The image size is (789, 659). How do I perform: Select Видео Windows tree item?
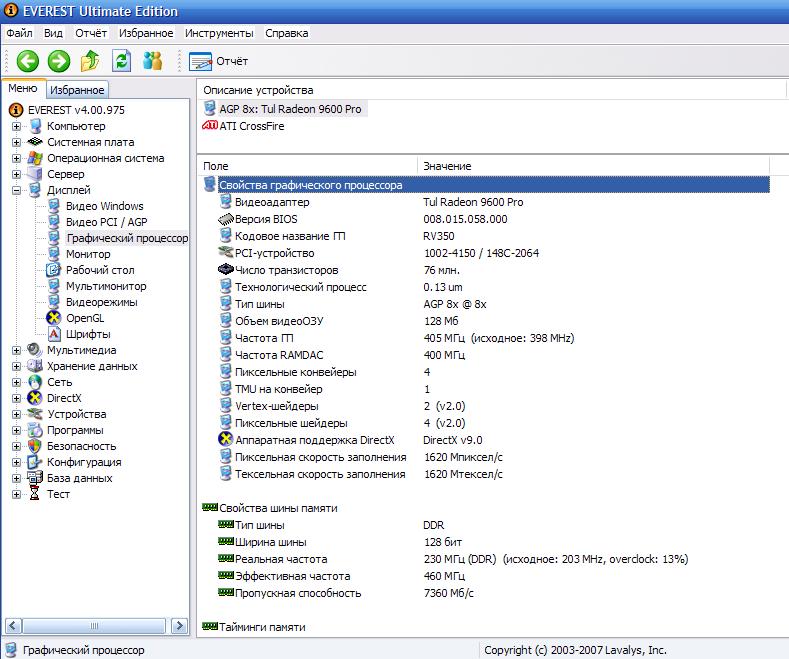pyautogui.click(x=104, y=206)
